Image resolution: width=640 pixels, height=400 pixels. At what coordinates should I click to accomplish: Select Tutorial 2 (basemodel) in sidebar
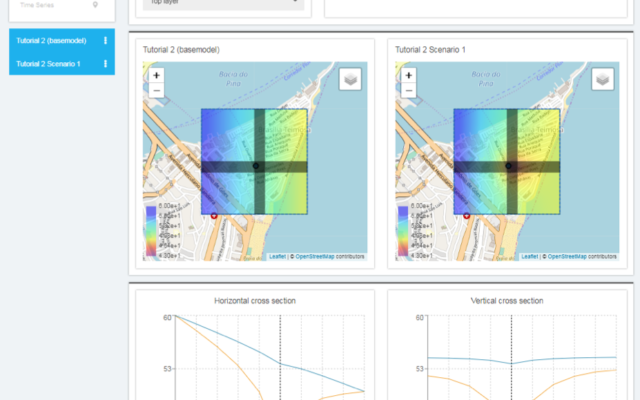pyautogui.click(x=62, y=40)
